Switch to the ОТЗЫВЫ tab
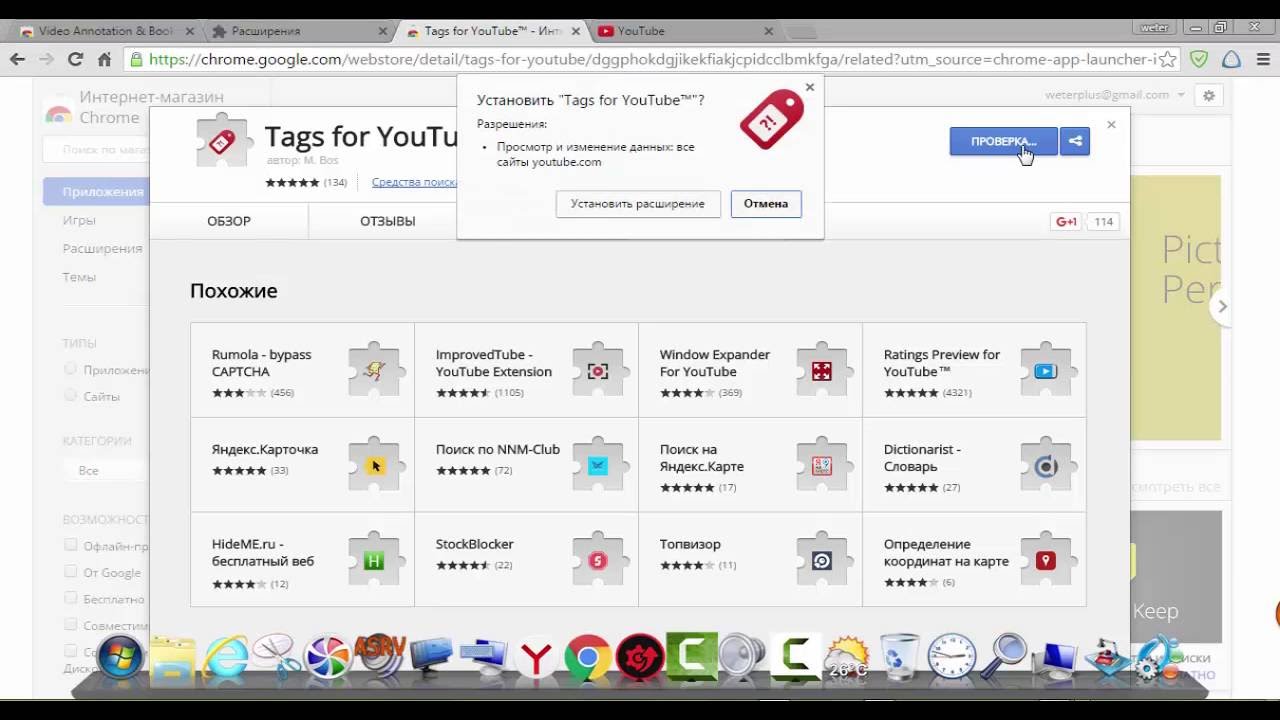Viewport: 1280px width, 720px height. 388,221
